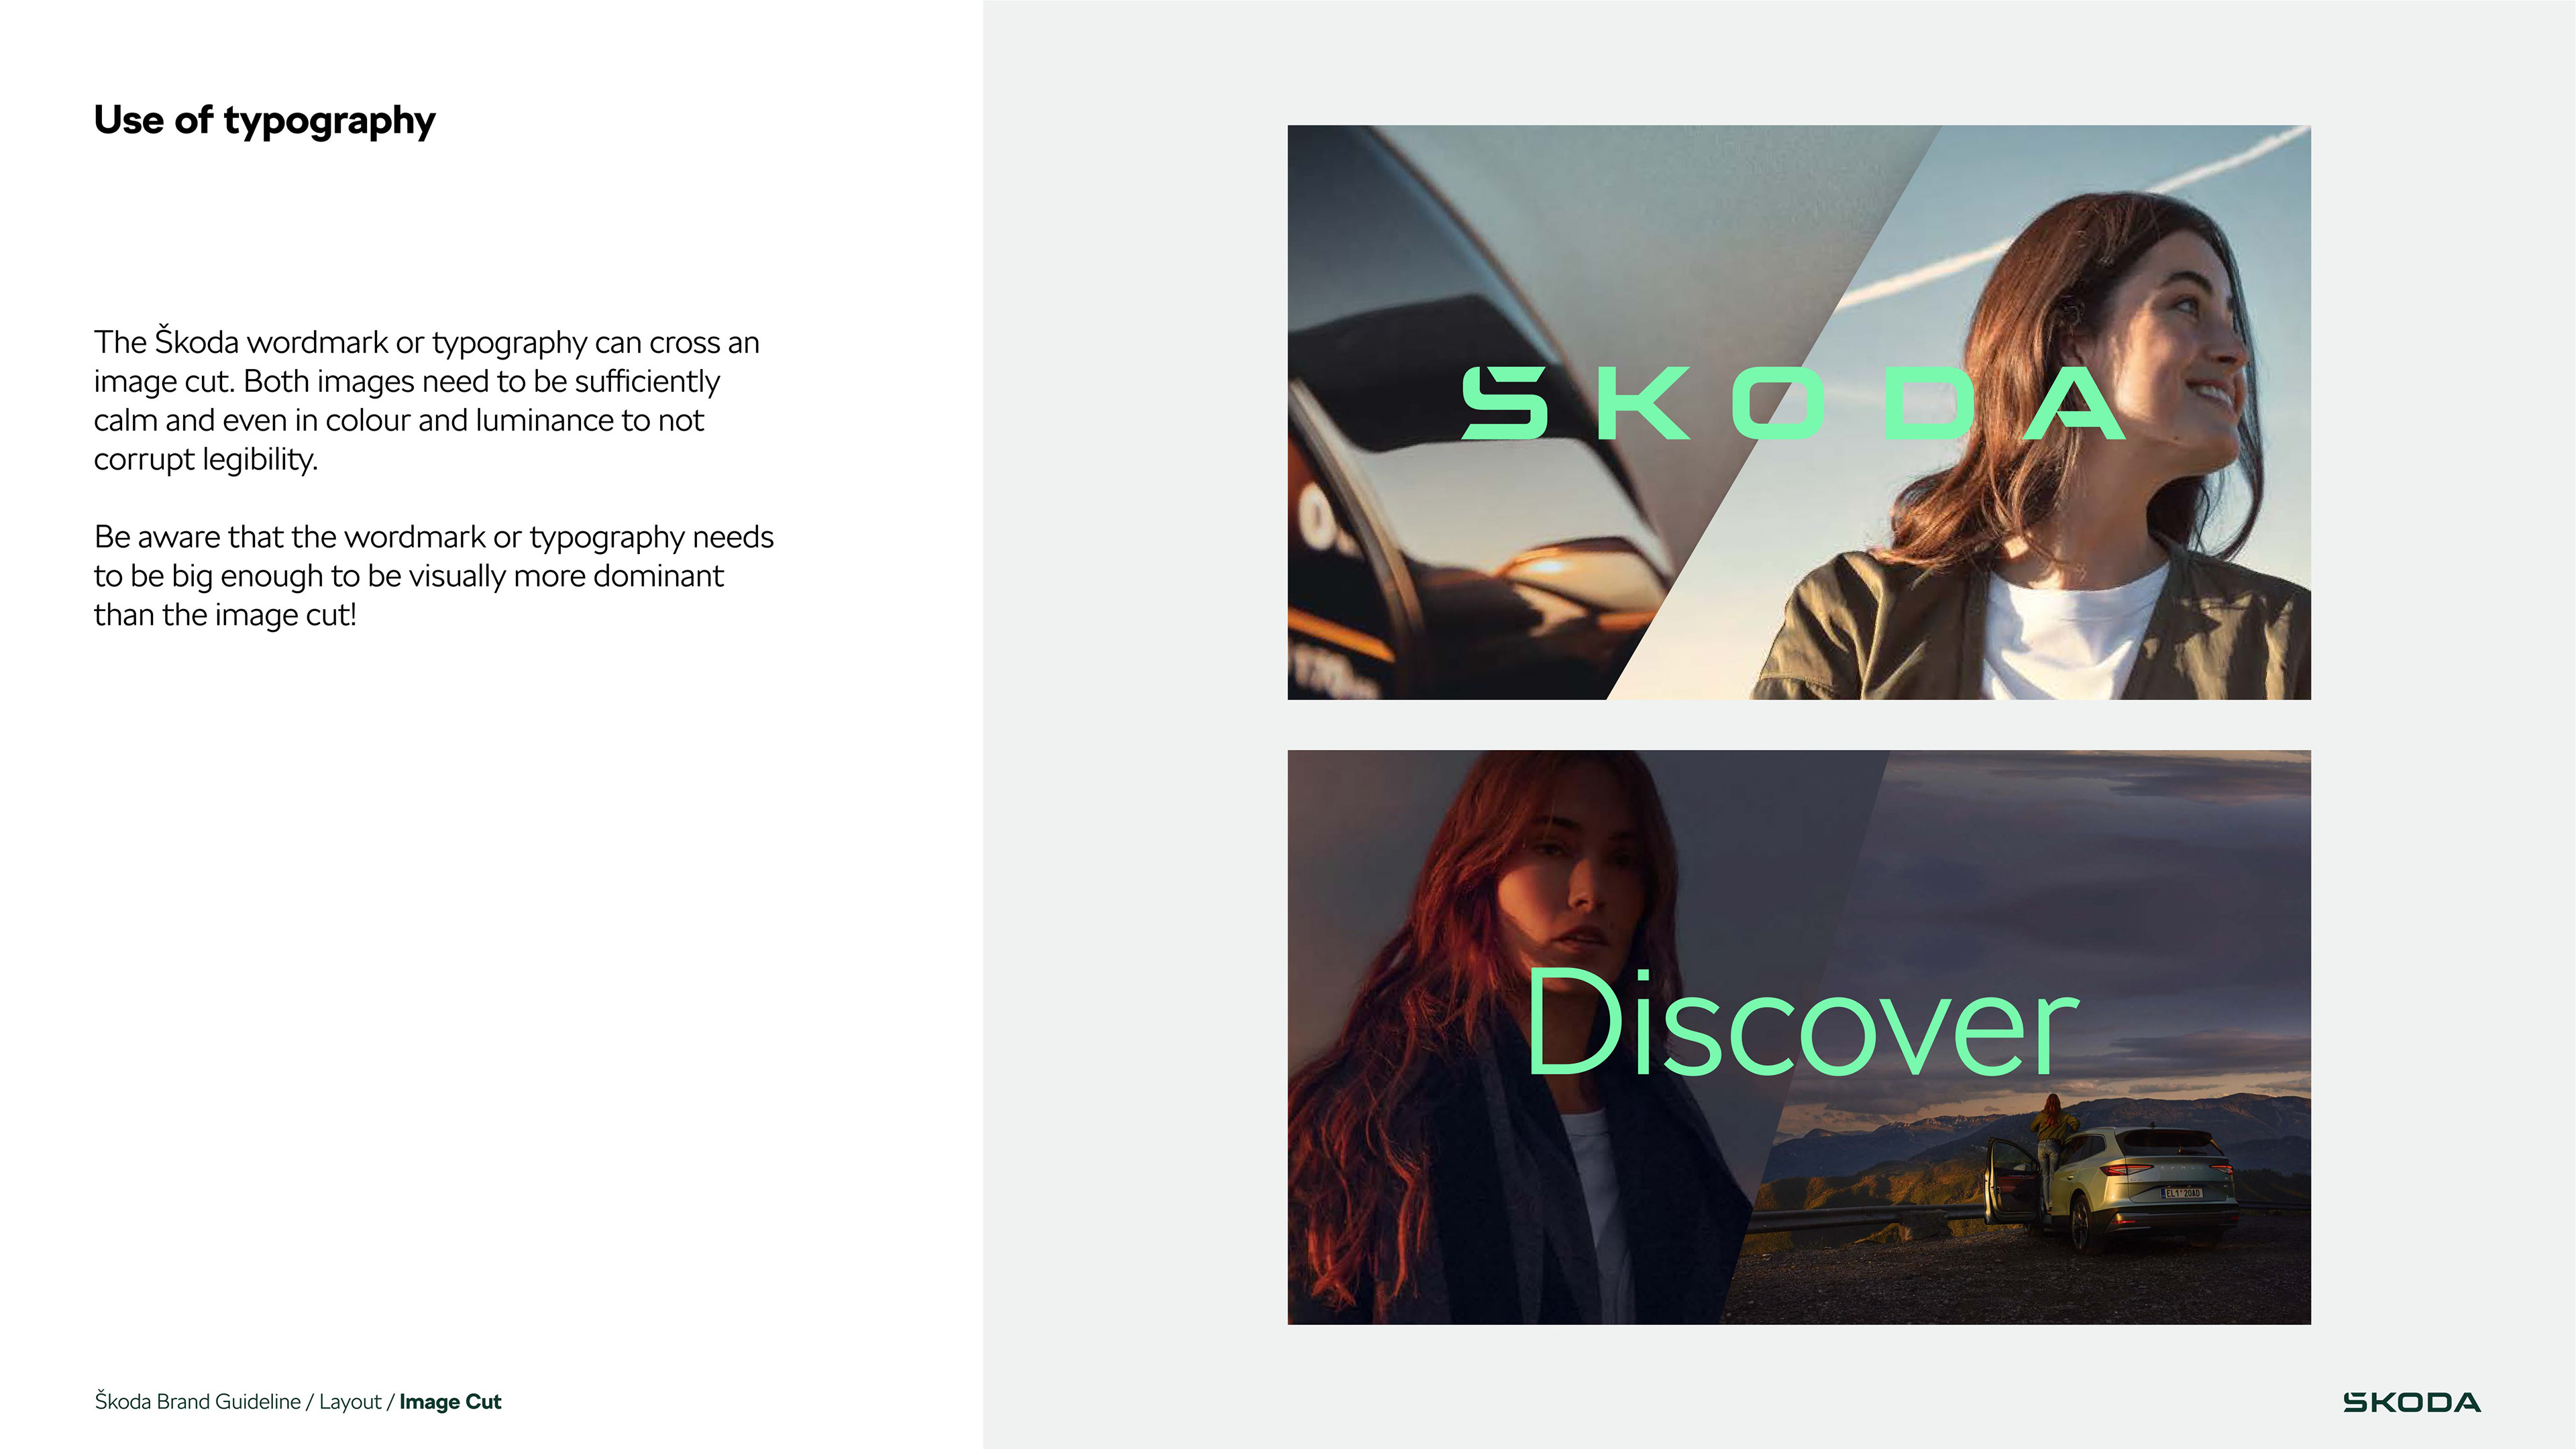Click the green SKODA wordmark on top image

click(x=1793, y=403)
